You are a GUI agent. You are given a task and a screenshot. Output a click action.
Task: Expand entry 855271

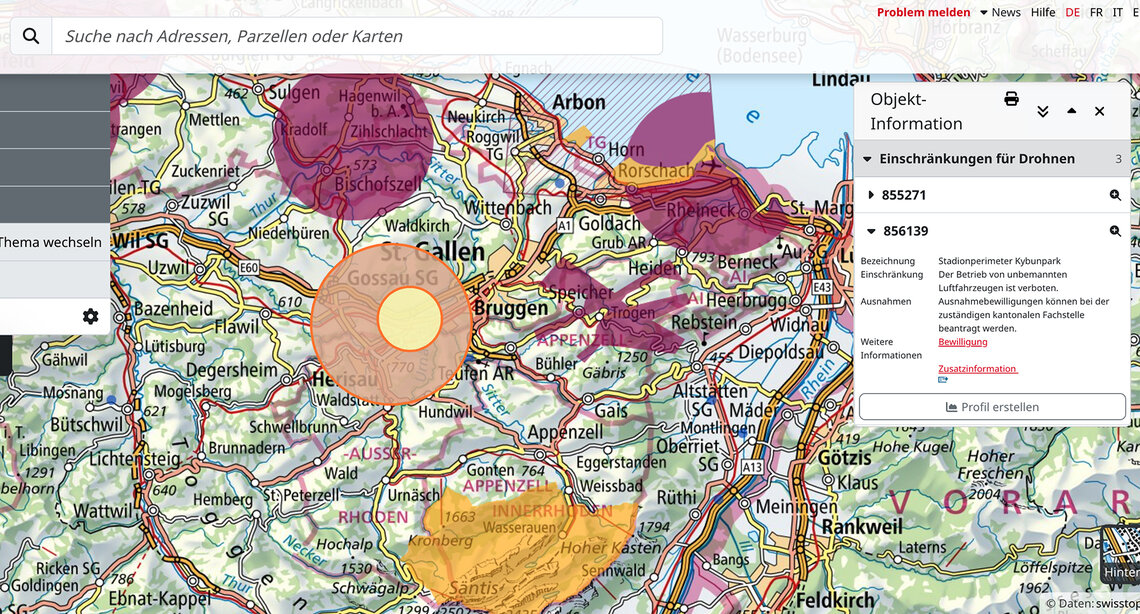(871, 195)
